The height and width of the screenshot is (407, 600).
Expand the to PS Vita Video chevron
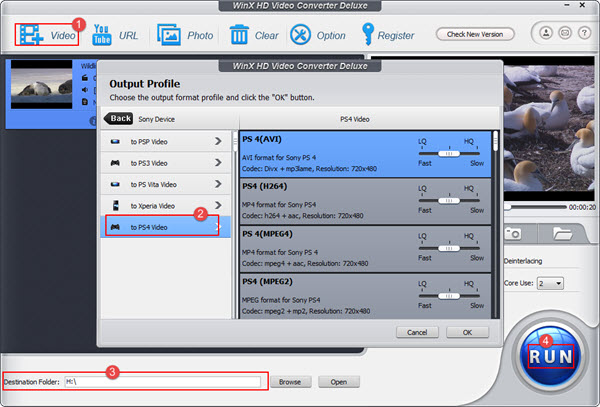pyautogui.click(x=218, y=184)
